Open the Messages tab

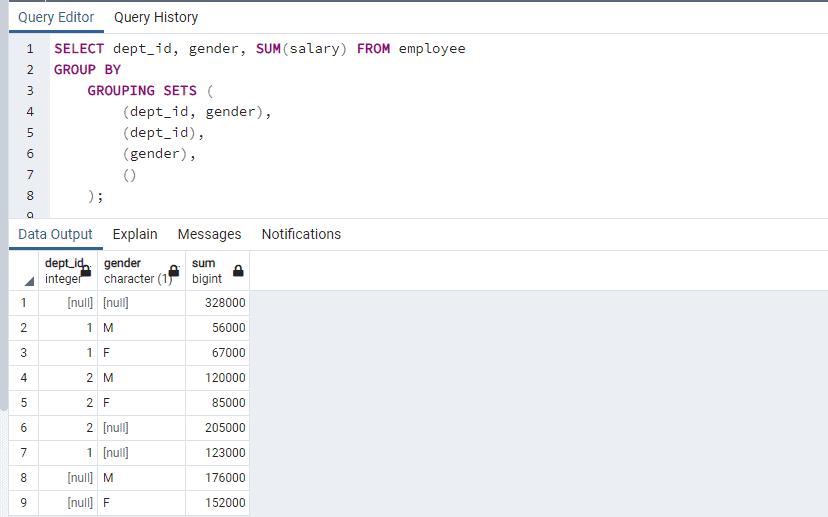[x=209, y=234]
